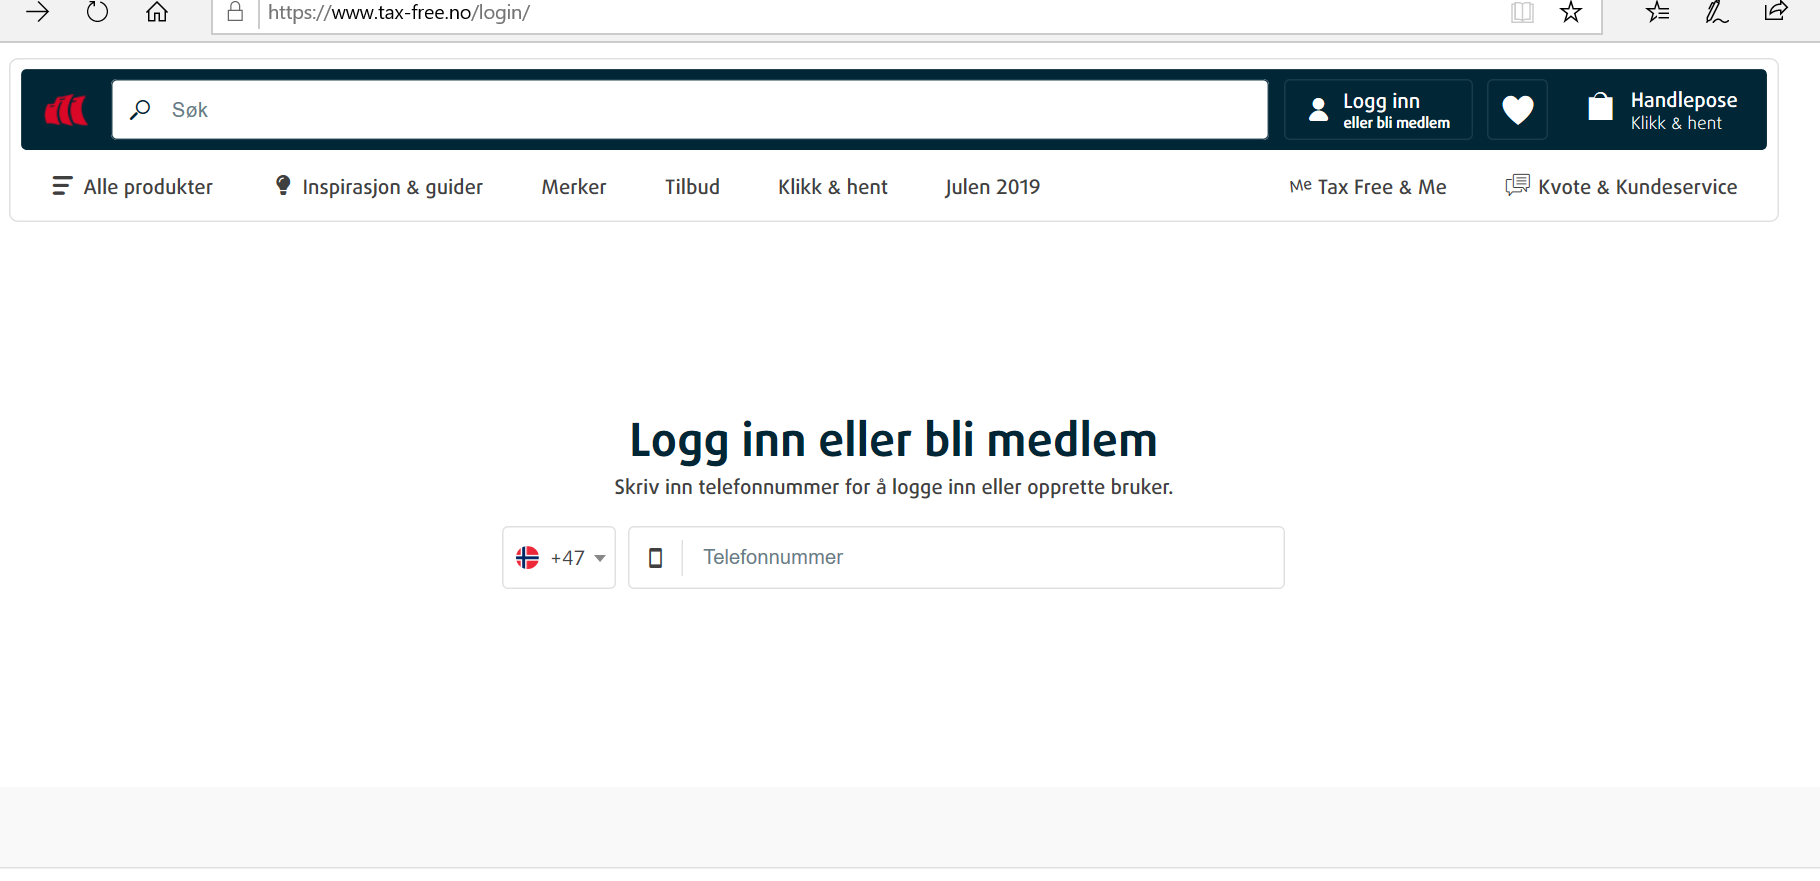The image size is (1820, 881).
Task: Click the Norwegian flag icon
Action: (527, 558)
